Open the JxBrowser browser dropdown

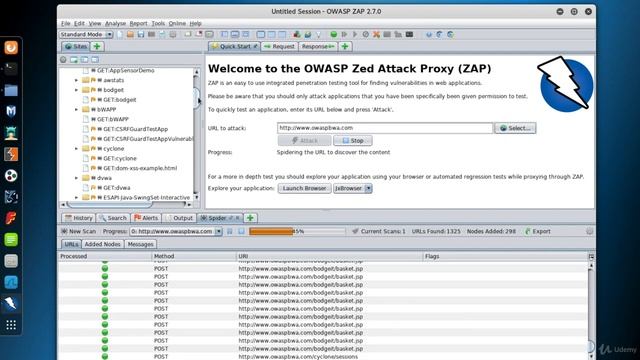368,189
